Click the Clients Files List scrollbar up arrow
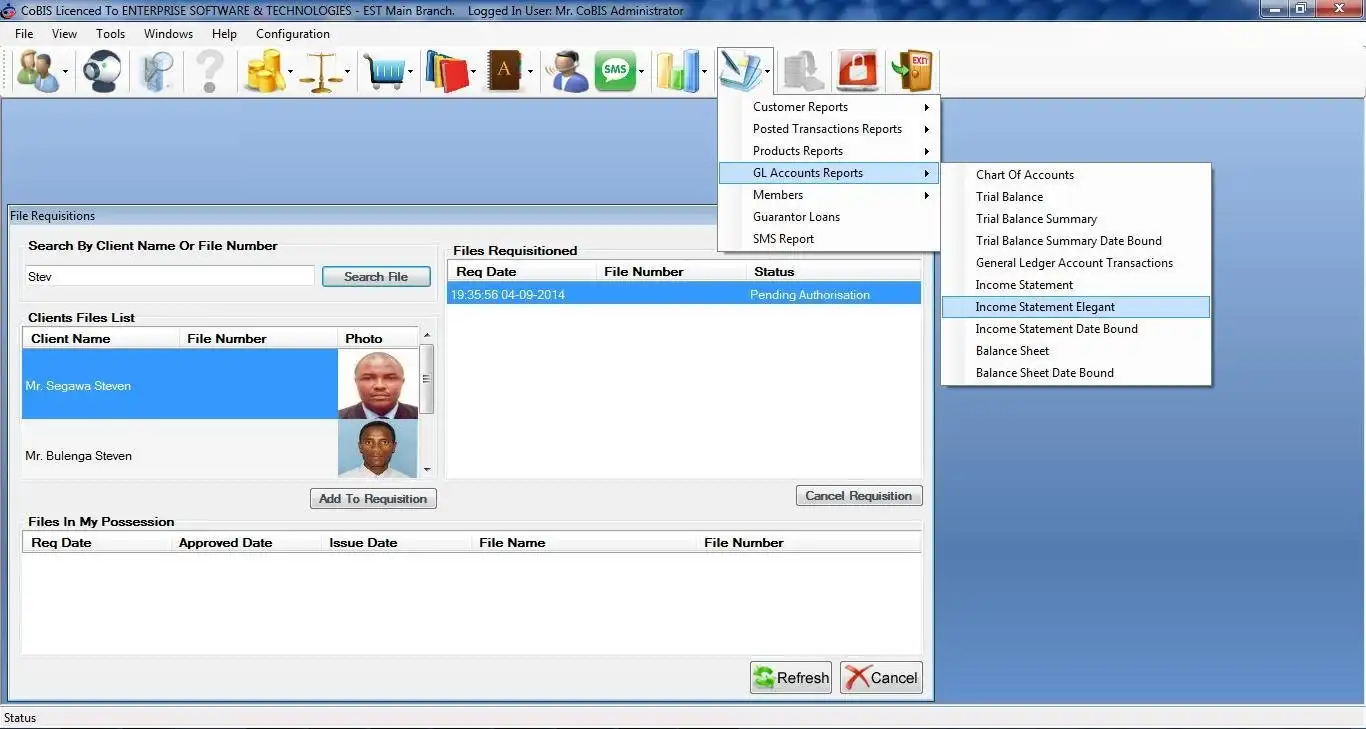 [x=427, y=335]
